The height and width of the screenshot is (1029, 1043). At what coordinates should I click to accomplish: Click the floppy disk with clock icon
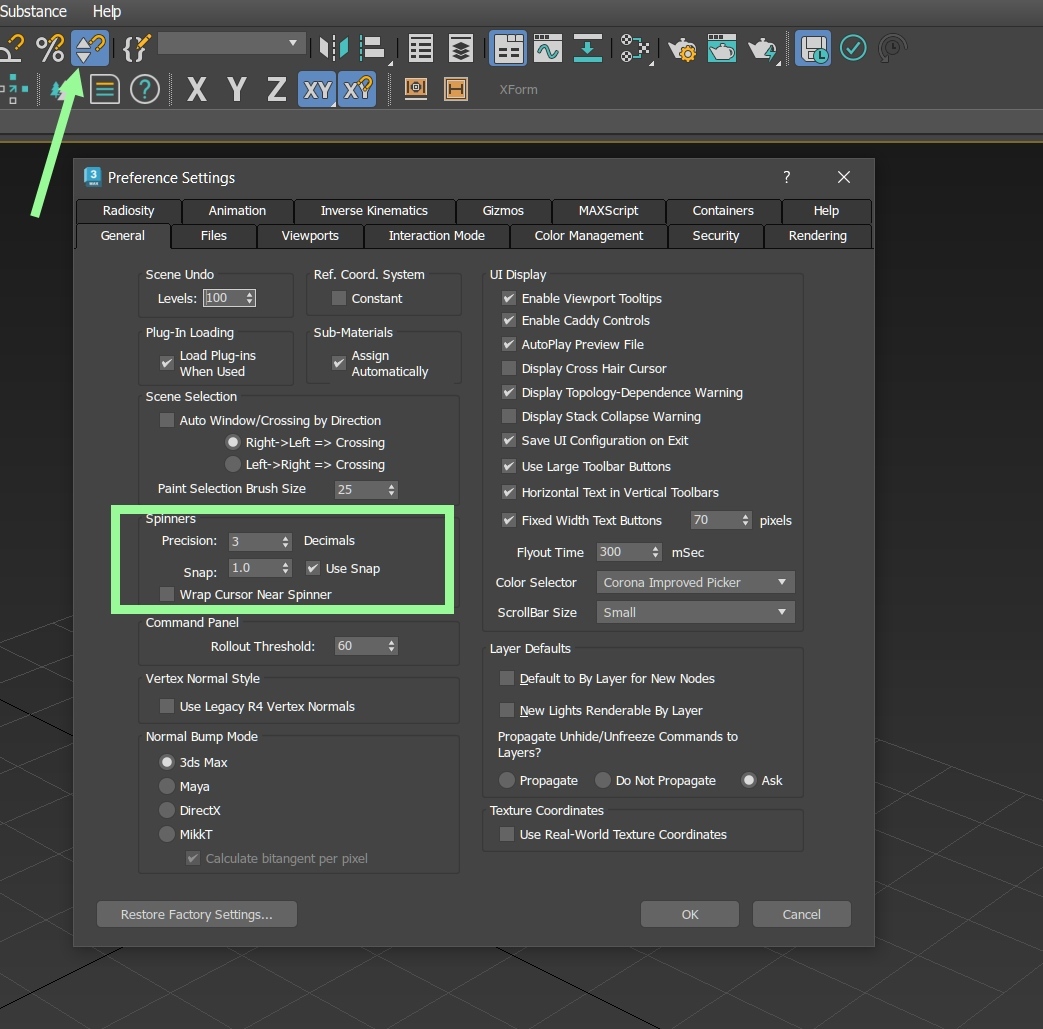tap(813, 49)
